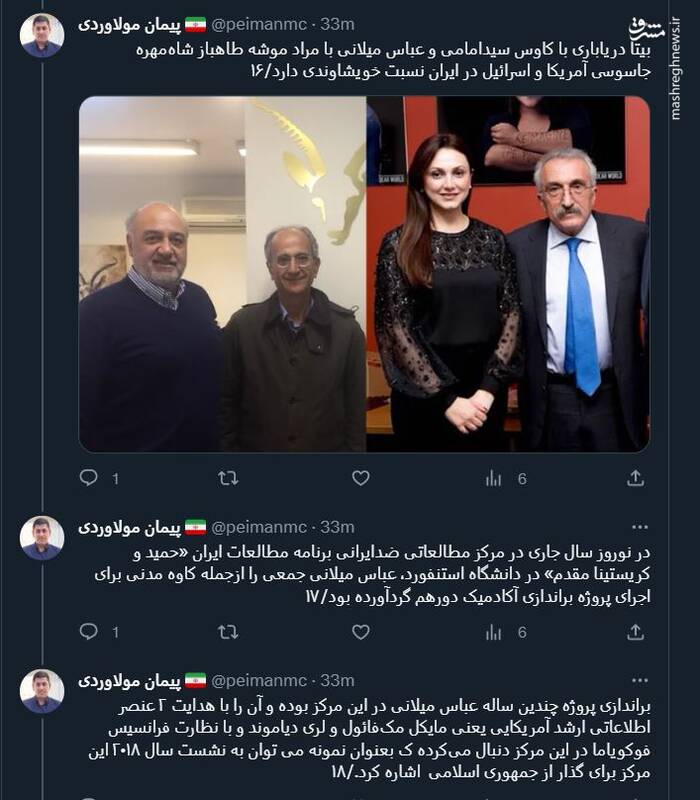
Task: Open author name on the third tweet
Action: point(130,681)
